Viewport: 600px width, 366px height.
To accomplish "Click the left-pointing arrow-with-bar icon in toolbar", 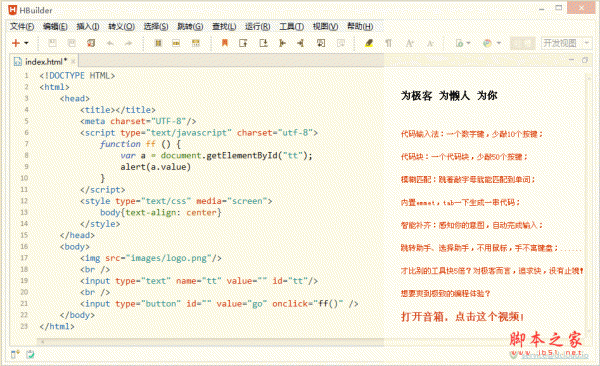I will [x=300, y=43].
